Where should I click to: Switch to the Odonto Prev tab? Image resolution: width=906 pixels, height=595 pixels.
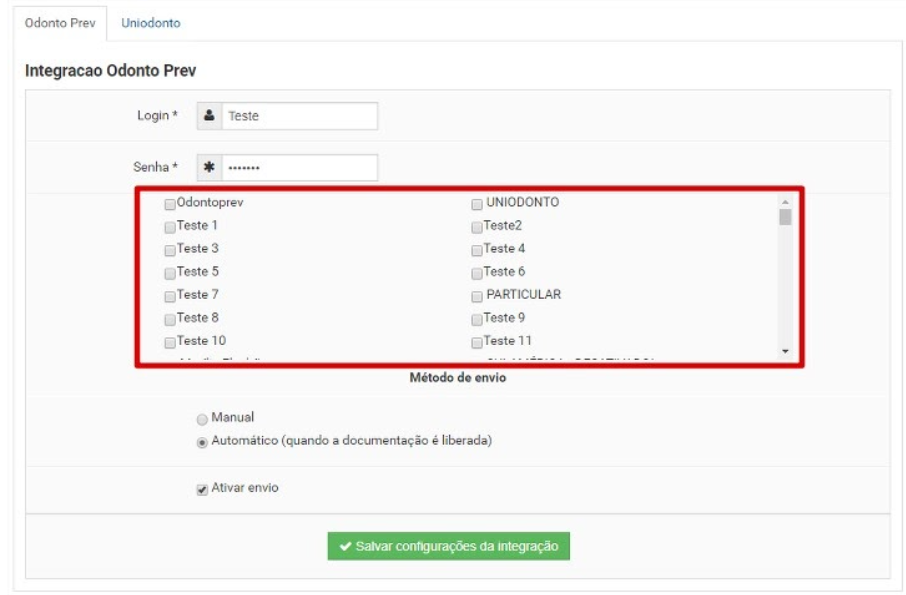(60, 23)
